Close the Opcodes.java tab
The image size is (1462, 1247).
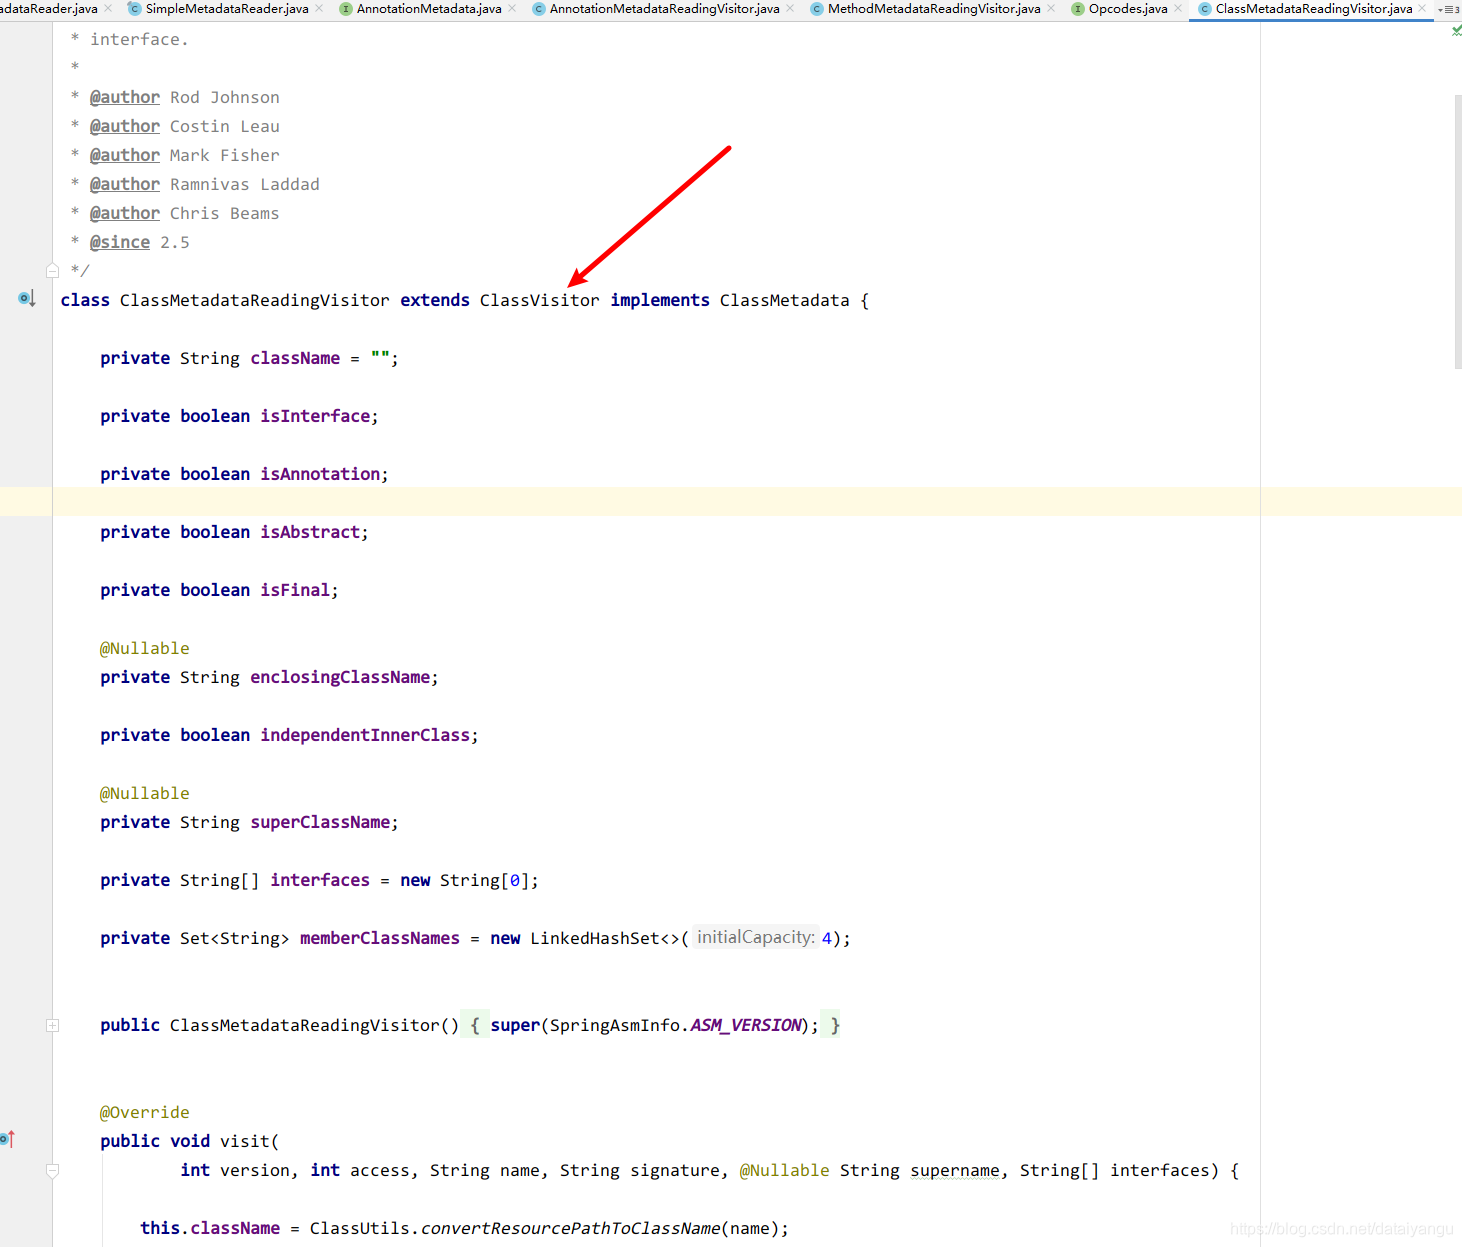1178,9
